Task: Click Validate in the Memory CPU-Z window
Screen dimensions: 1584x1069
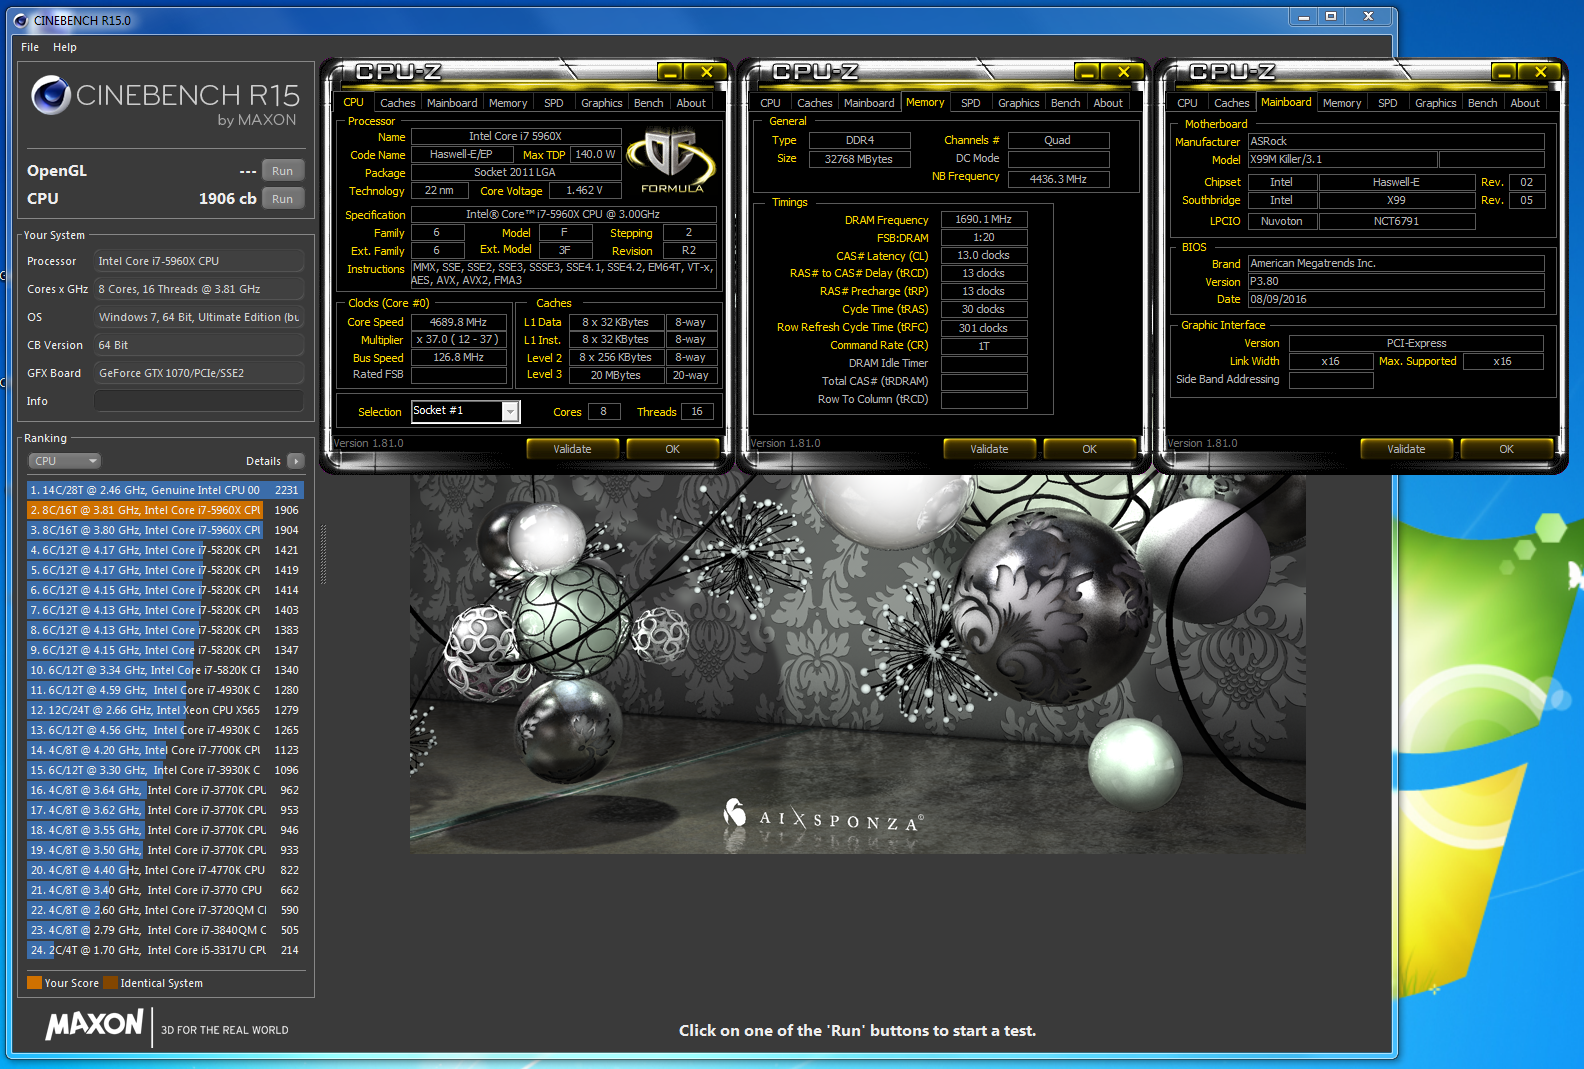Action: (x=989, y=449)
